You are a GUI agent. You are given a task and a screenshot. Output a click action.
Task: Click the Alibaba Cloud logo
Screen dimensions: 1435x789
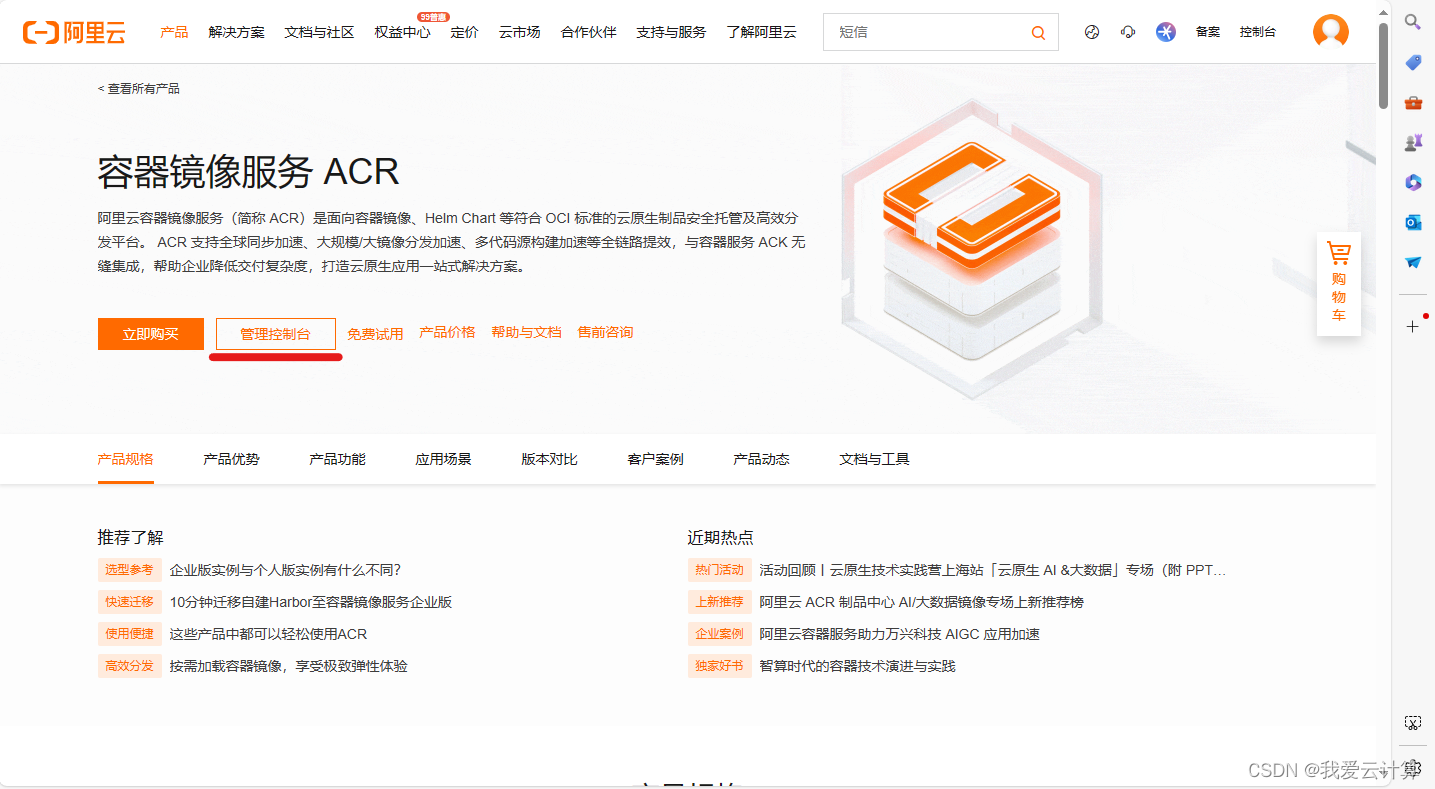point(75,32)
